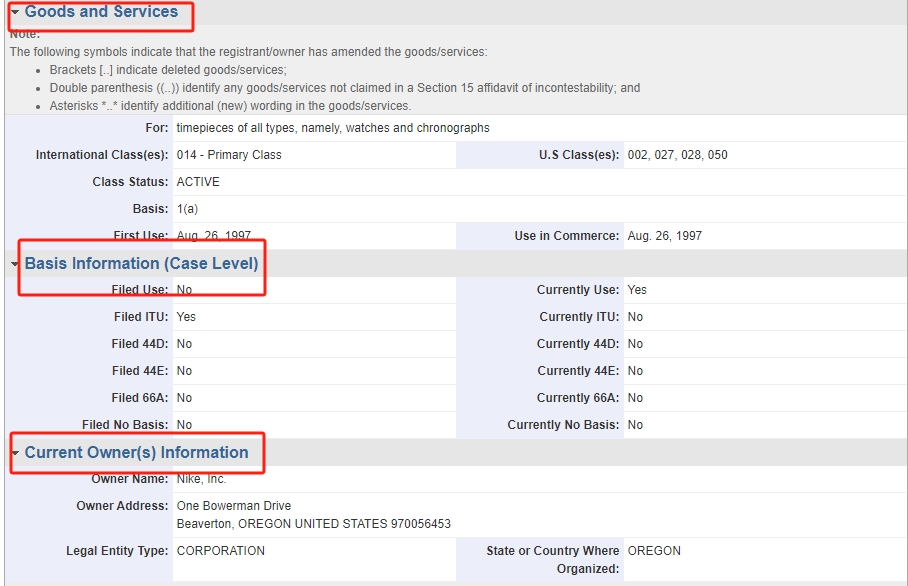
Task: Collapse the Basis Information section arrow
Action: pyautogui.click(x=15, y=264)
